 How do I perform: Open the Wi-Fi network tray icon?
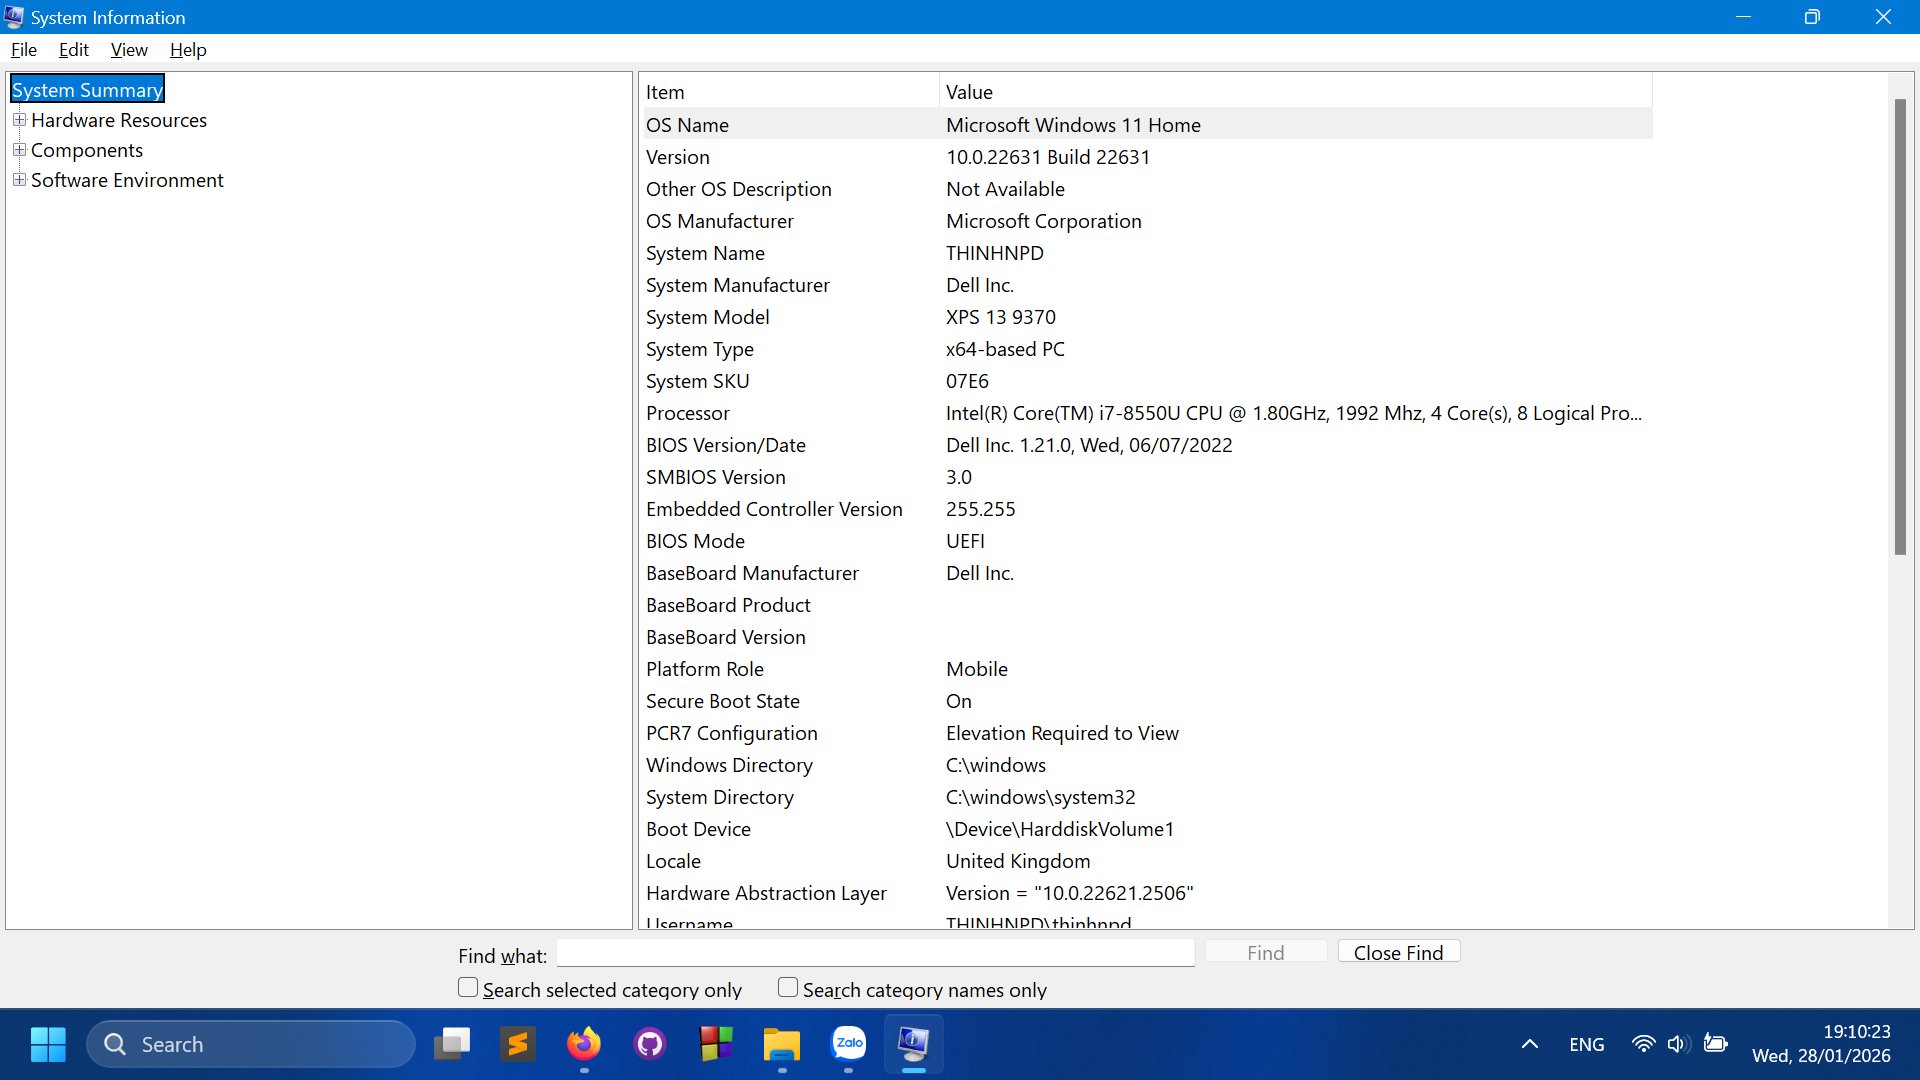coord(1642,1044)
